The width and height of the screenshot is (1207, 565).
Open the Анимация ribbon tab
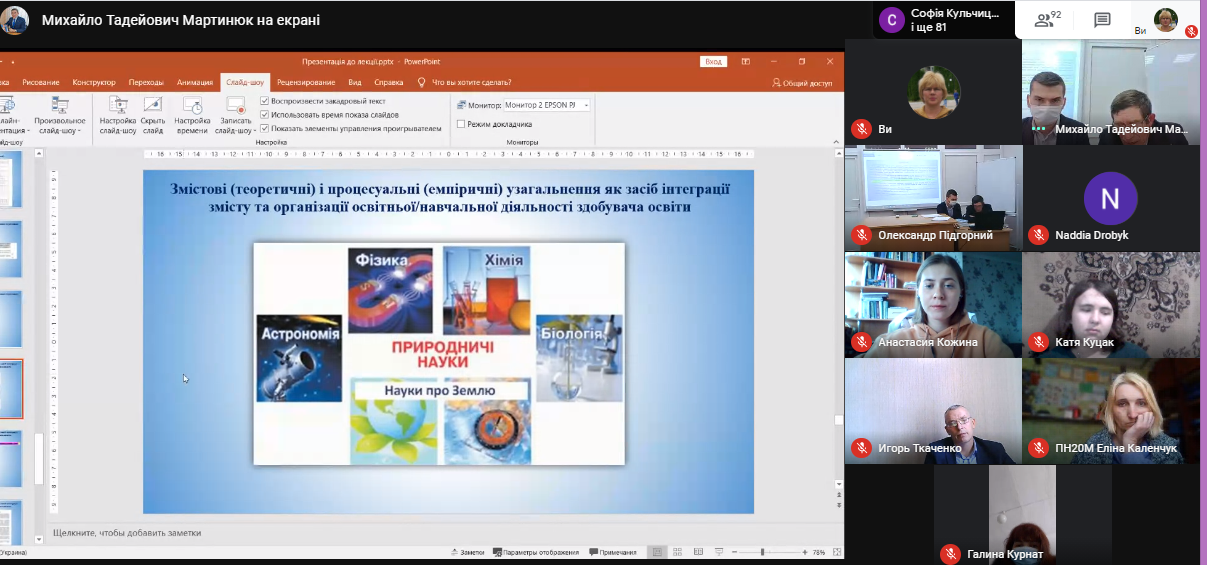point(195,82)
